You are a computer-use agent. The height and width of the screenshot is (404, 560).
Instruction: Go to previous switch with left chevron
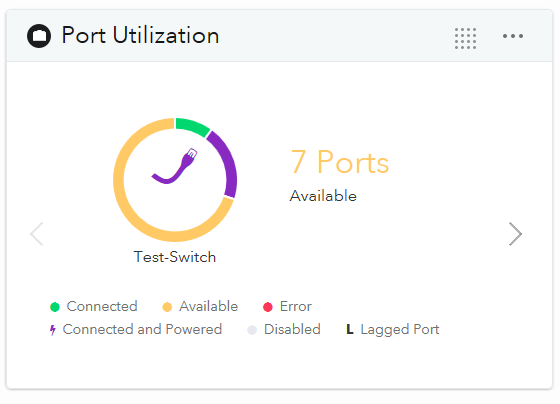(x=37, y=234)
